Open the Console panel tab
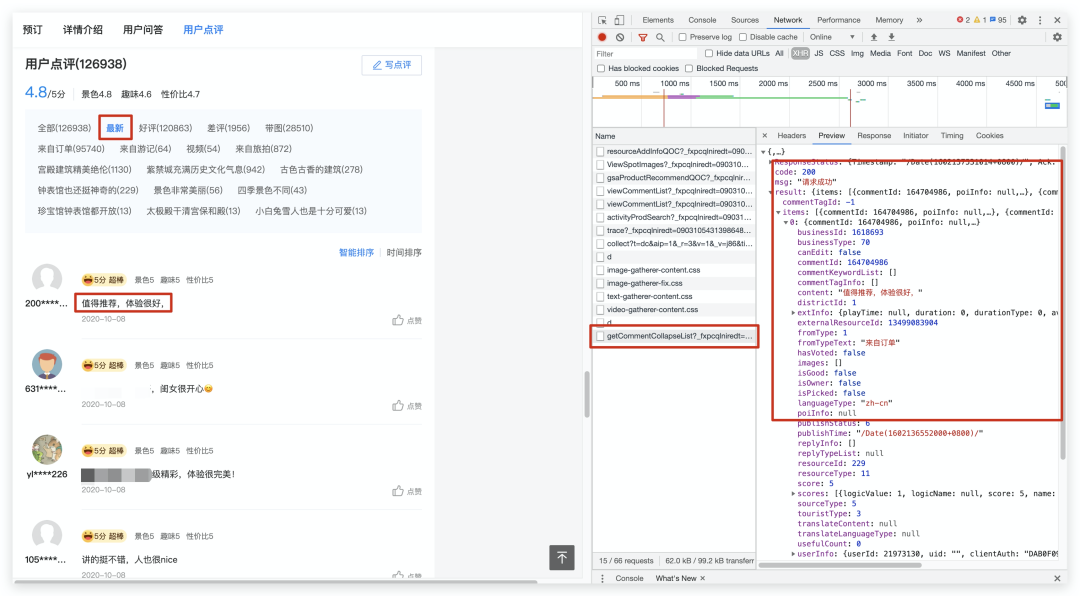The width and height of the screenshot is (1080, 596). click(x=702, y=20)
